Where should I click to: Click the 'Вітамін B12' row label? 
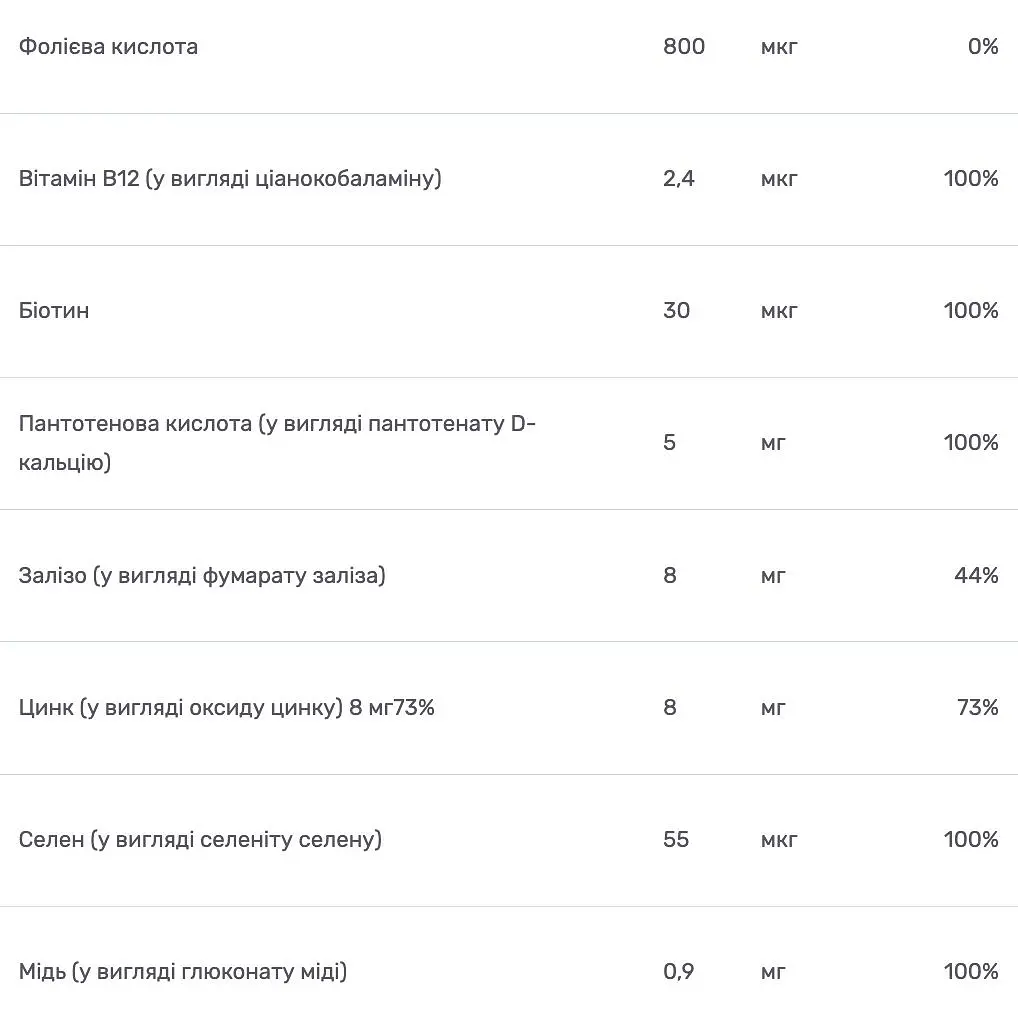pos(230,179)
